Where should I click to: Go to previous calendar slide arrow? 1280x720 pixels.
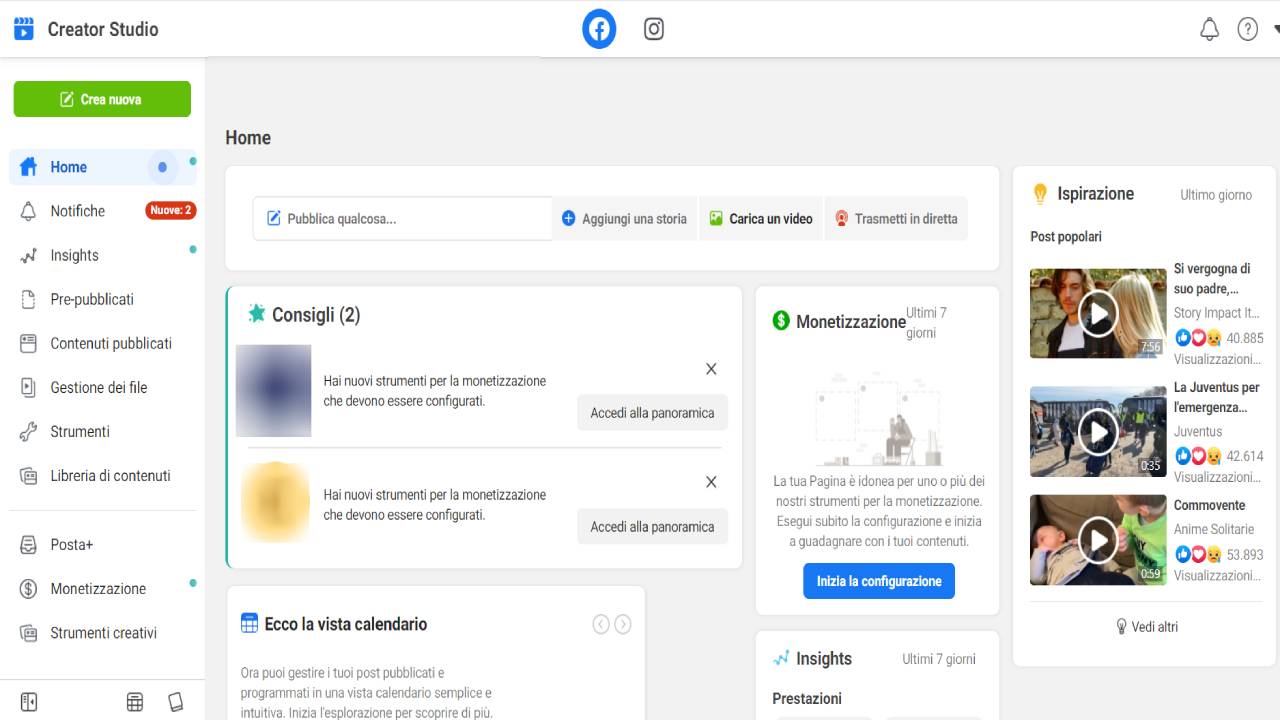coord(601,624)
